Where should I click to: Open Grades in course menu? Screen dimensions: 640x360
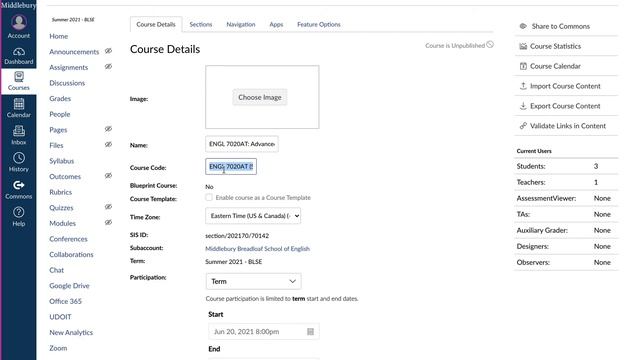tap(60, 98)
